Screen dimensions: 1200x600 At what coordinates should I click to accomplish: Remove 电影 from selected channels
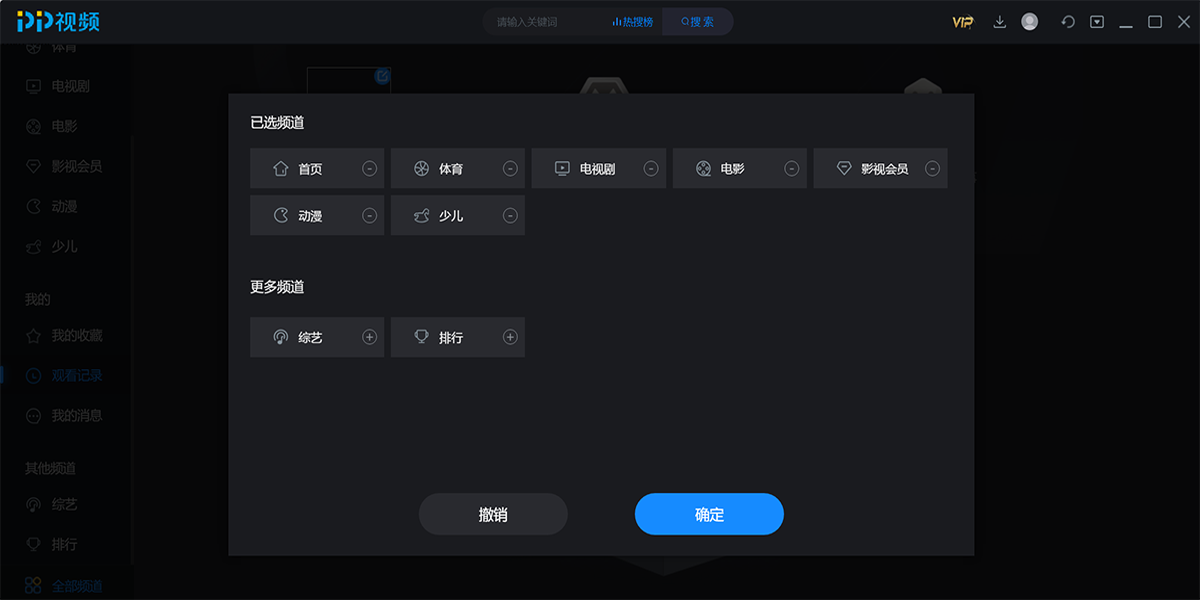coord(792,169)
